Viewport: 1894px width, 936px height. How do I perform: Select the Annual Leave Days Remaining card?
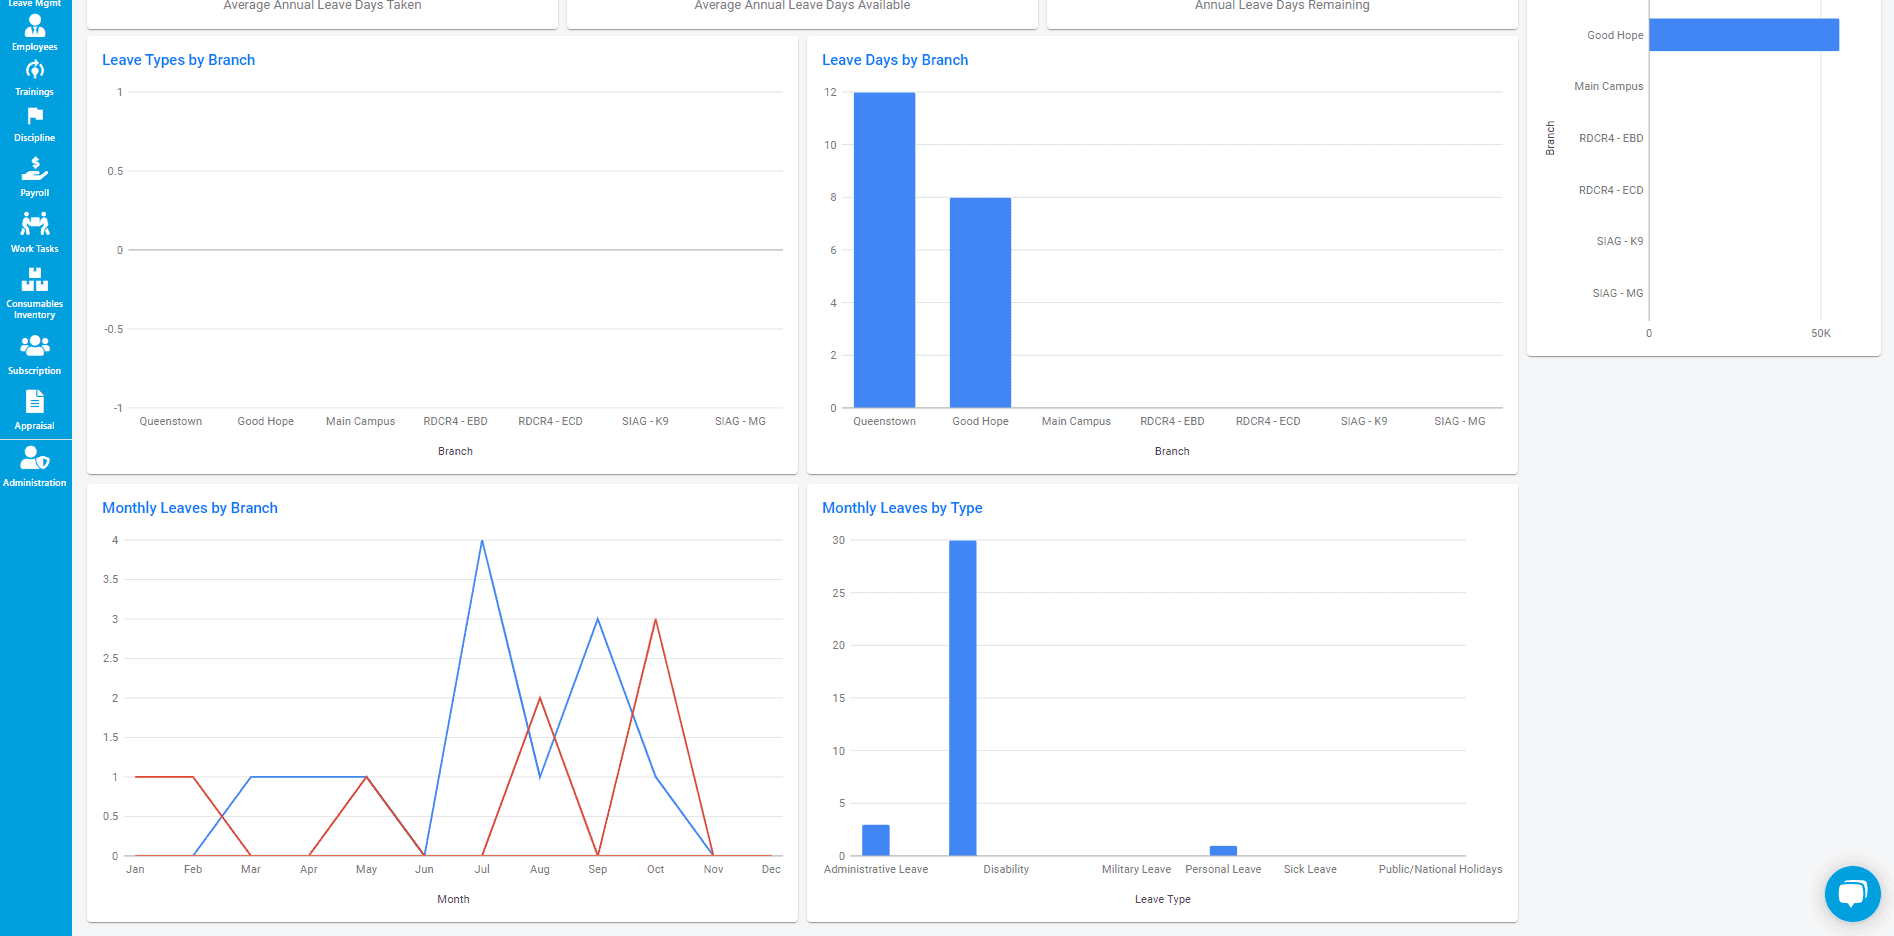[1282, 7]
